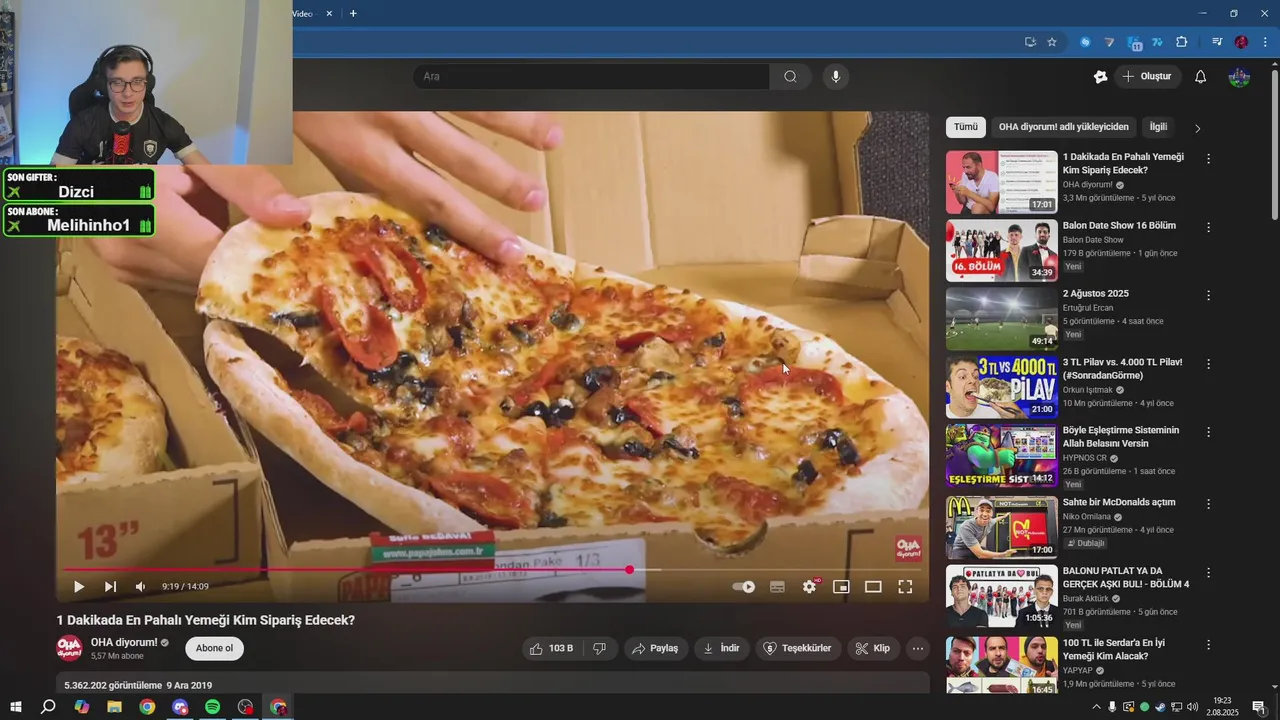Open options for Balon Date Show 16 Bölüm

click(1208, 227)
